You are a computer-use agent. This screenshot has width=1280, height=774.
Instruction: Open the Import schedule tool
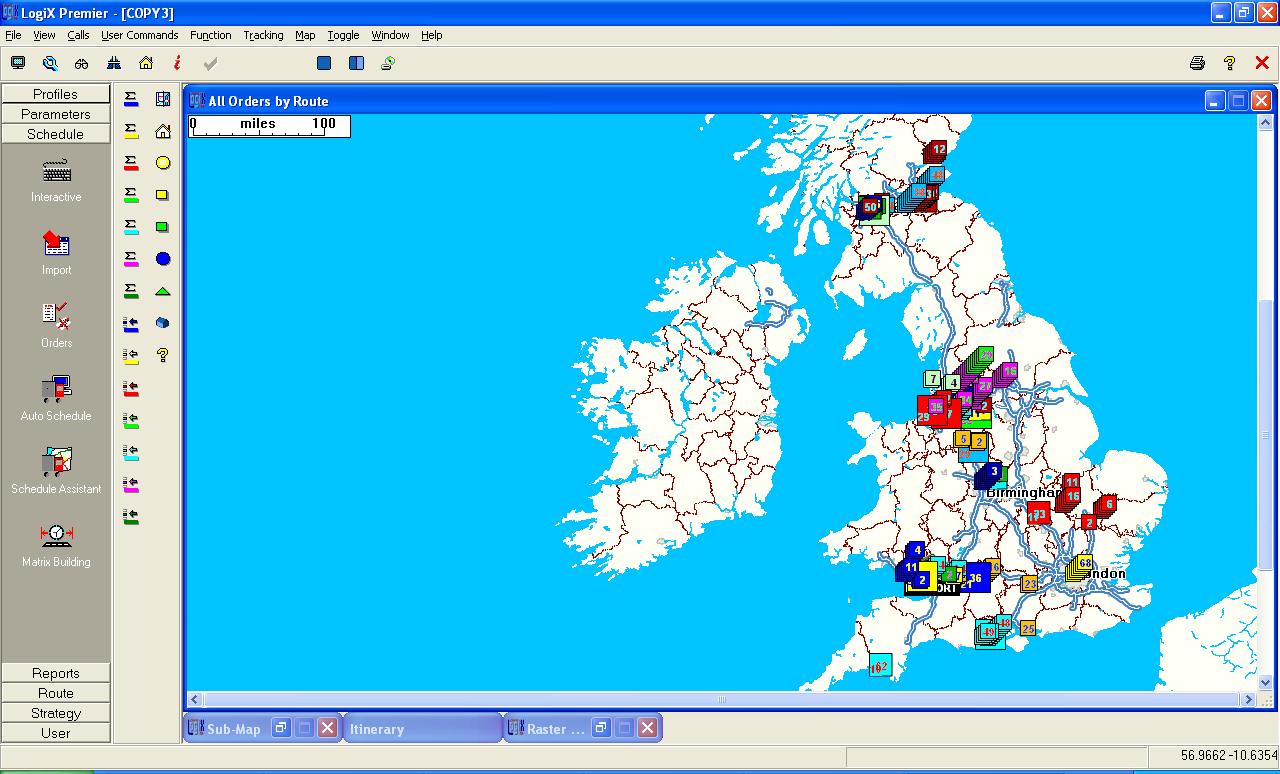coord(56,243)
